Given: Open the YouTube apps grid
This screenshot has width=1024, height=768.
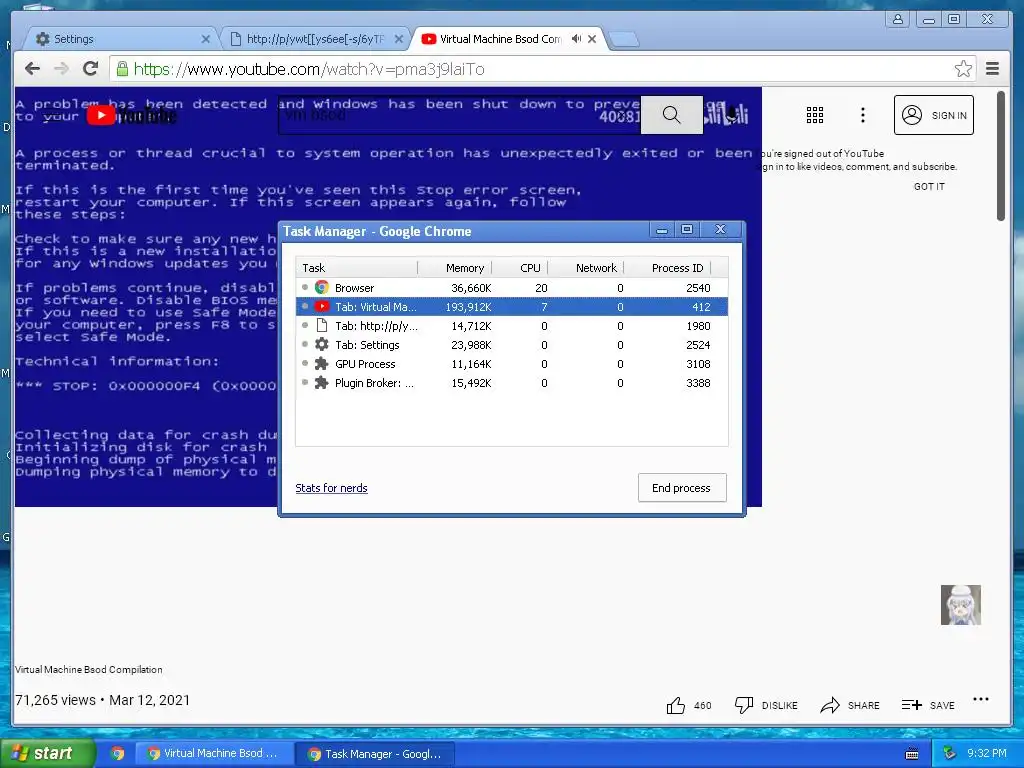Looking at the screenshot, I should click(x=814, y=115).
